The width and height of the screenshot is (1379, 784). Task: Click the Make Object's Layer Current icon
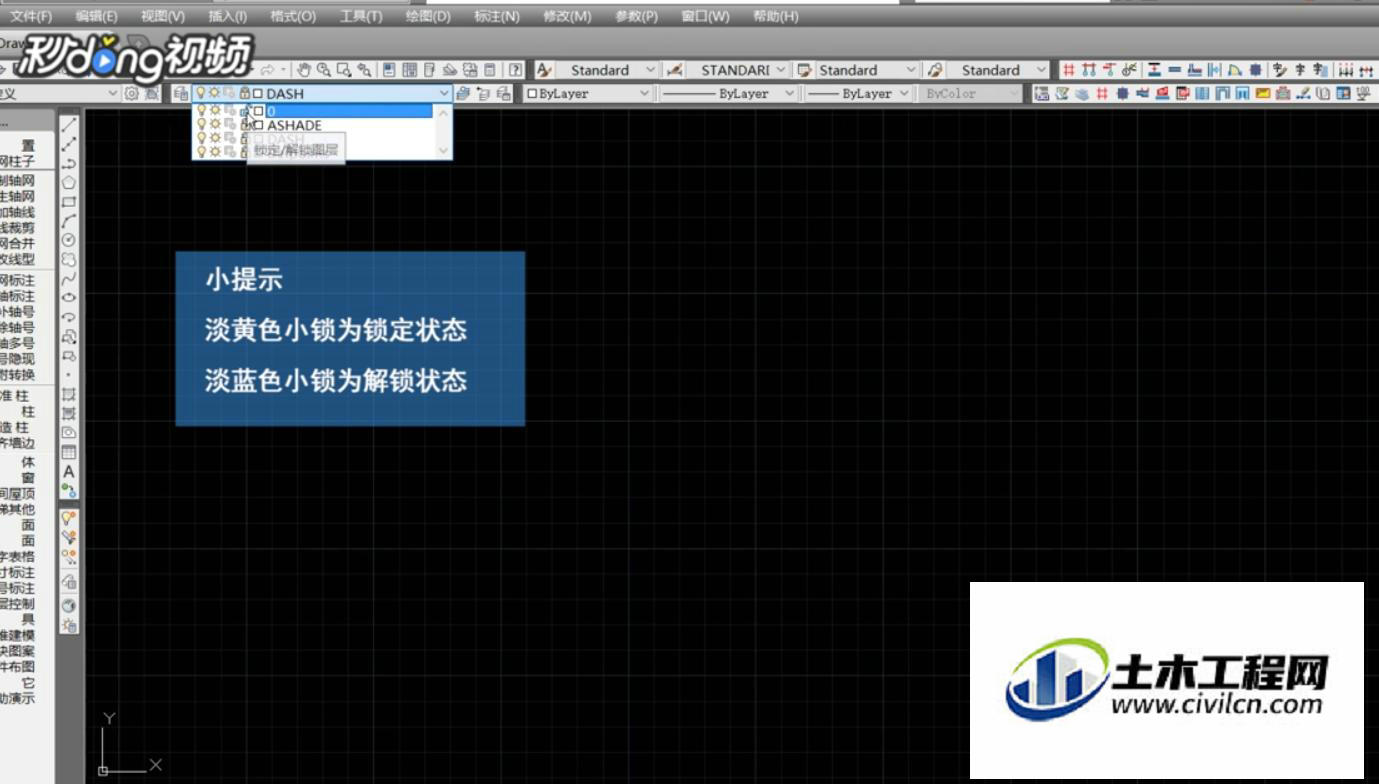point(463,93)
